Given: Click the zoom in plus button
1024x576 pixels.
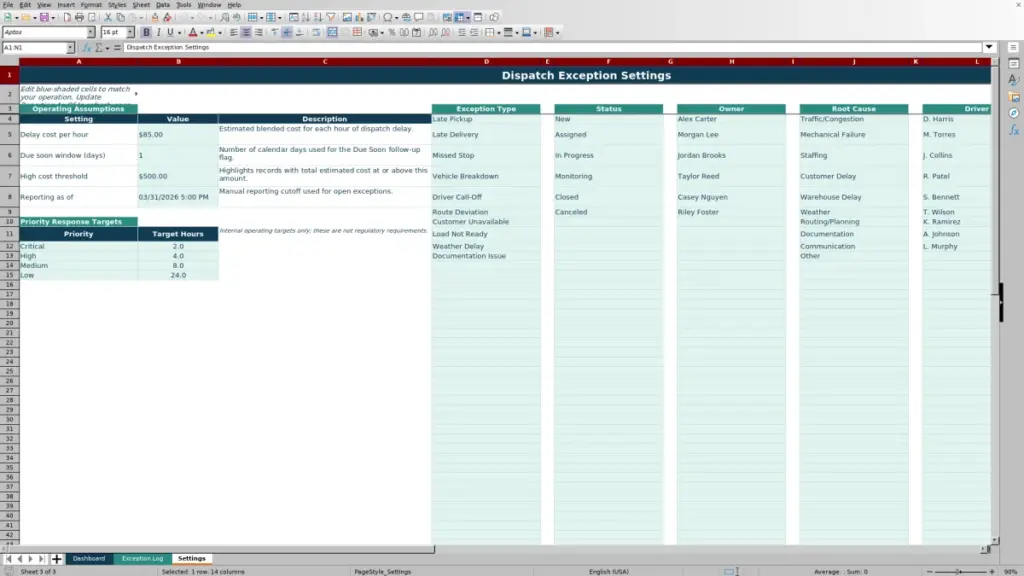Looking at the screenshot, I should 992,571.
